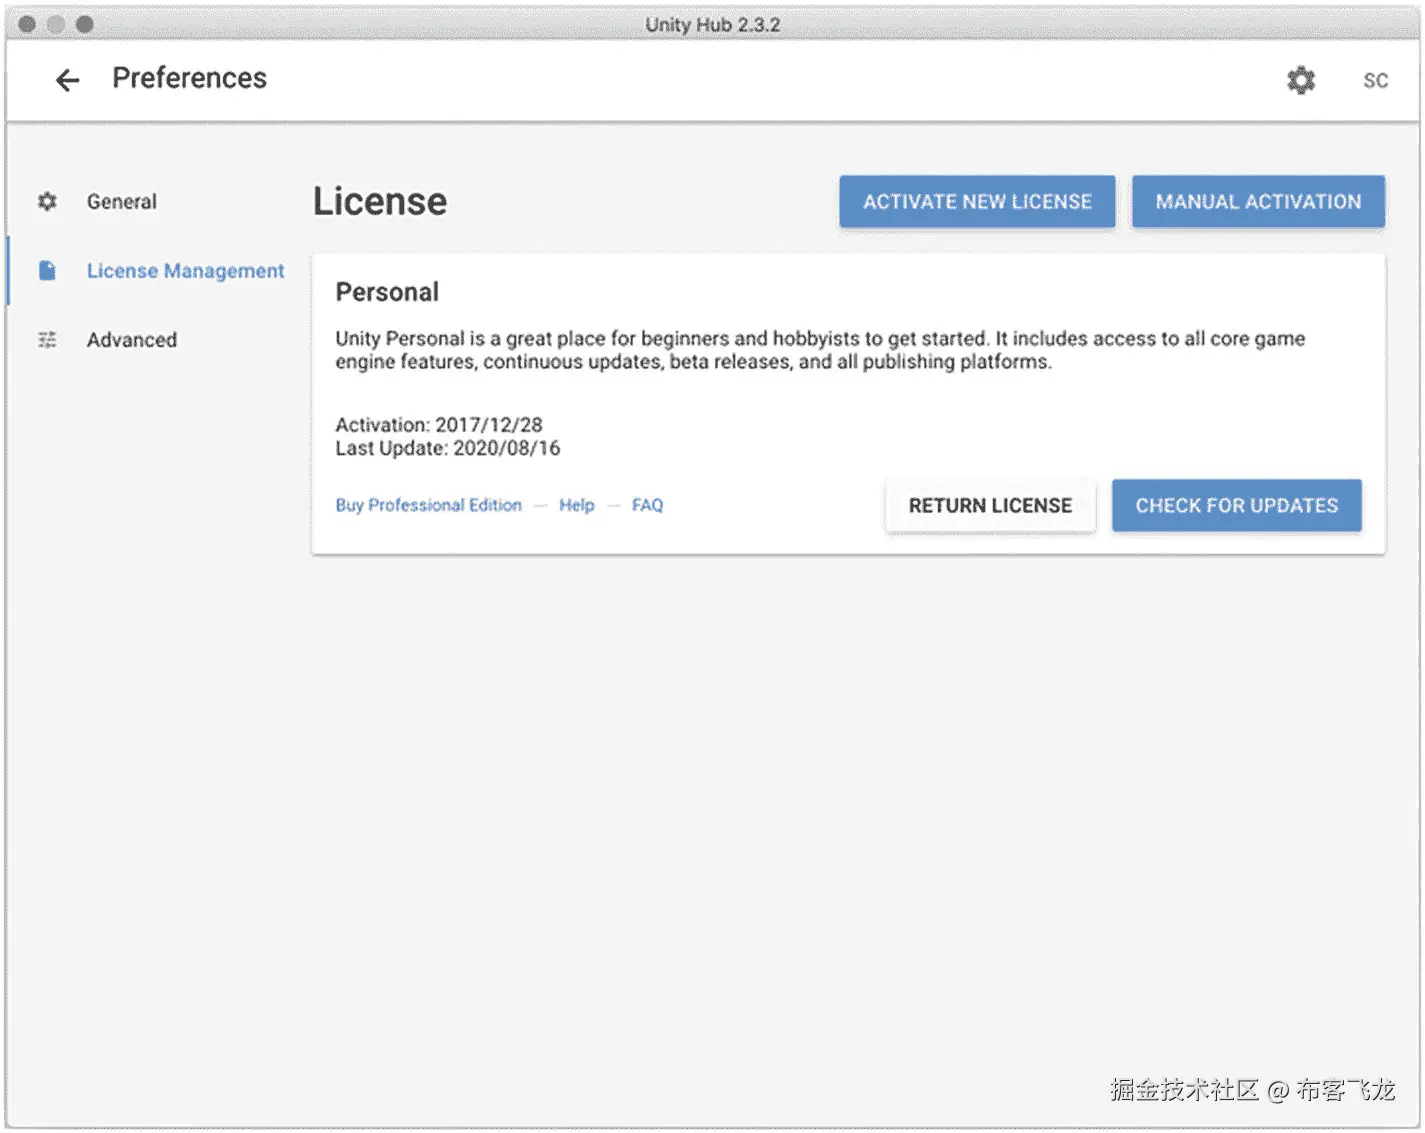Click the Preferences page title
The image size is (1425, 1133).
coord(189,78)
